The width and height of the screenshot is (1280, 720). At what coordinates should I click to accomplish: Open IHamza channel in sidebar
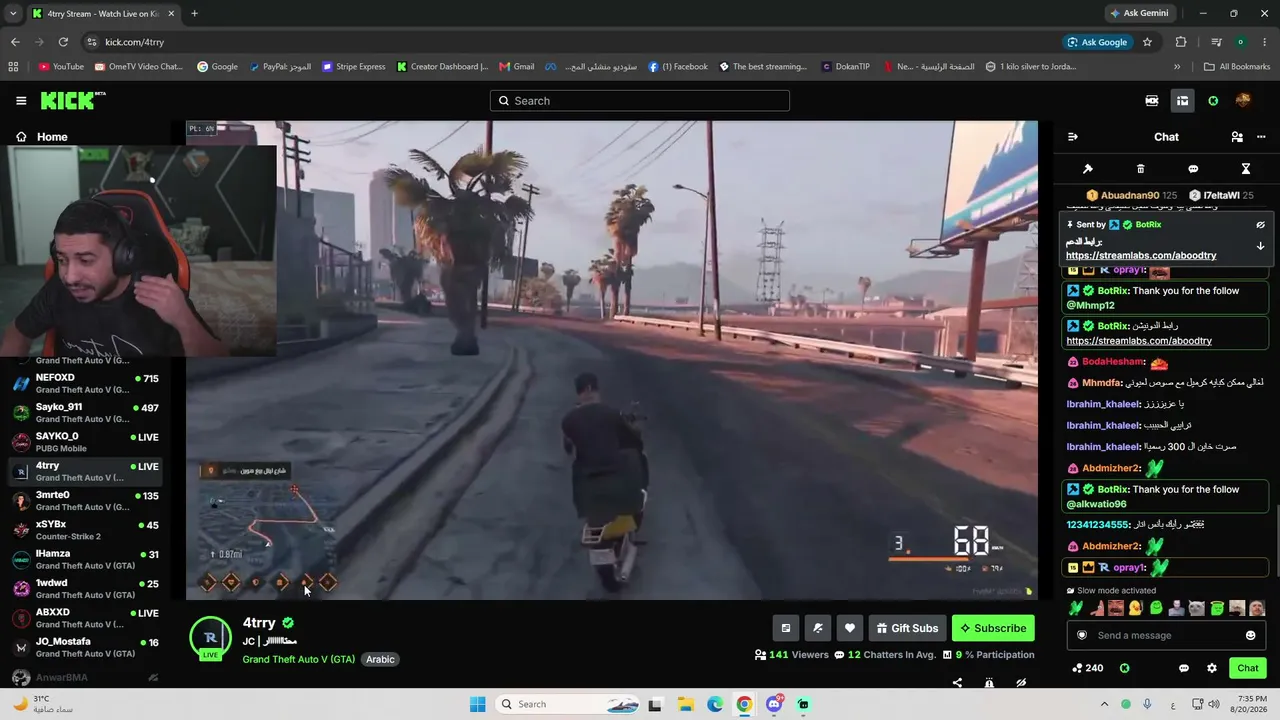[85, 559]
